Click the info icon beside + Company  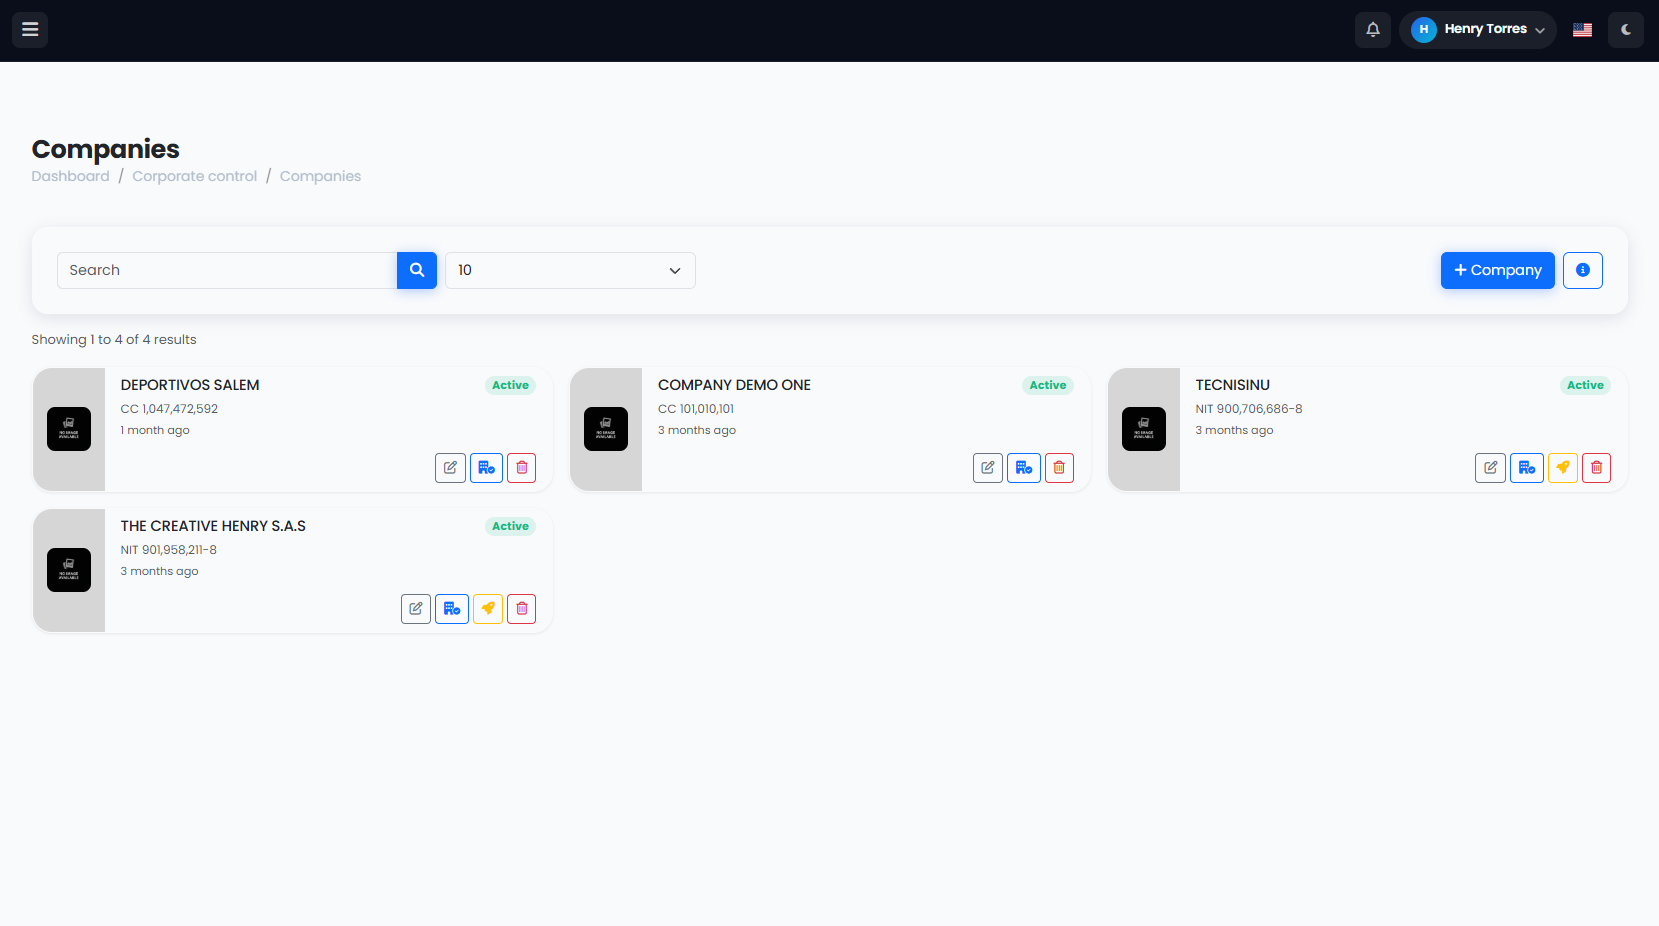point(1583,270)
